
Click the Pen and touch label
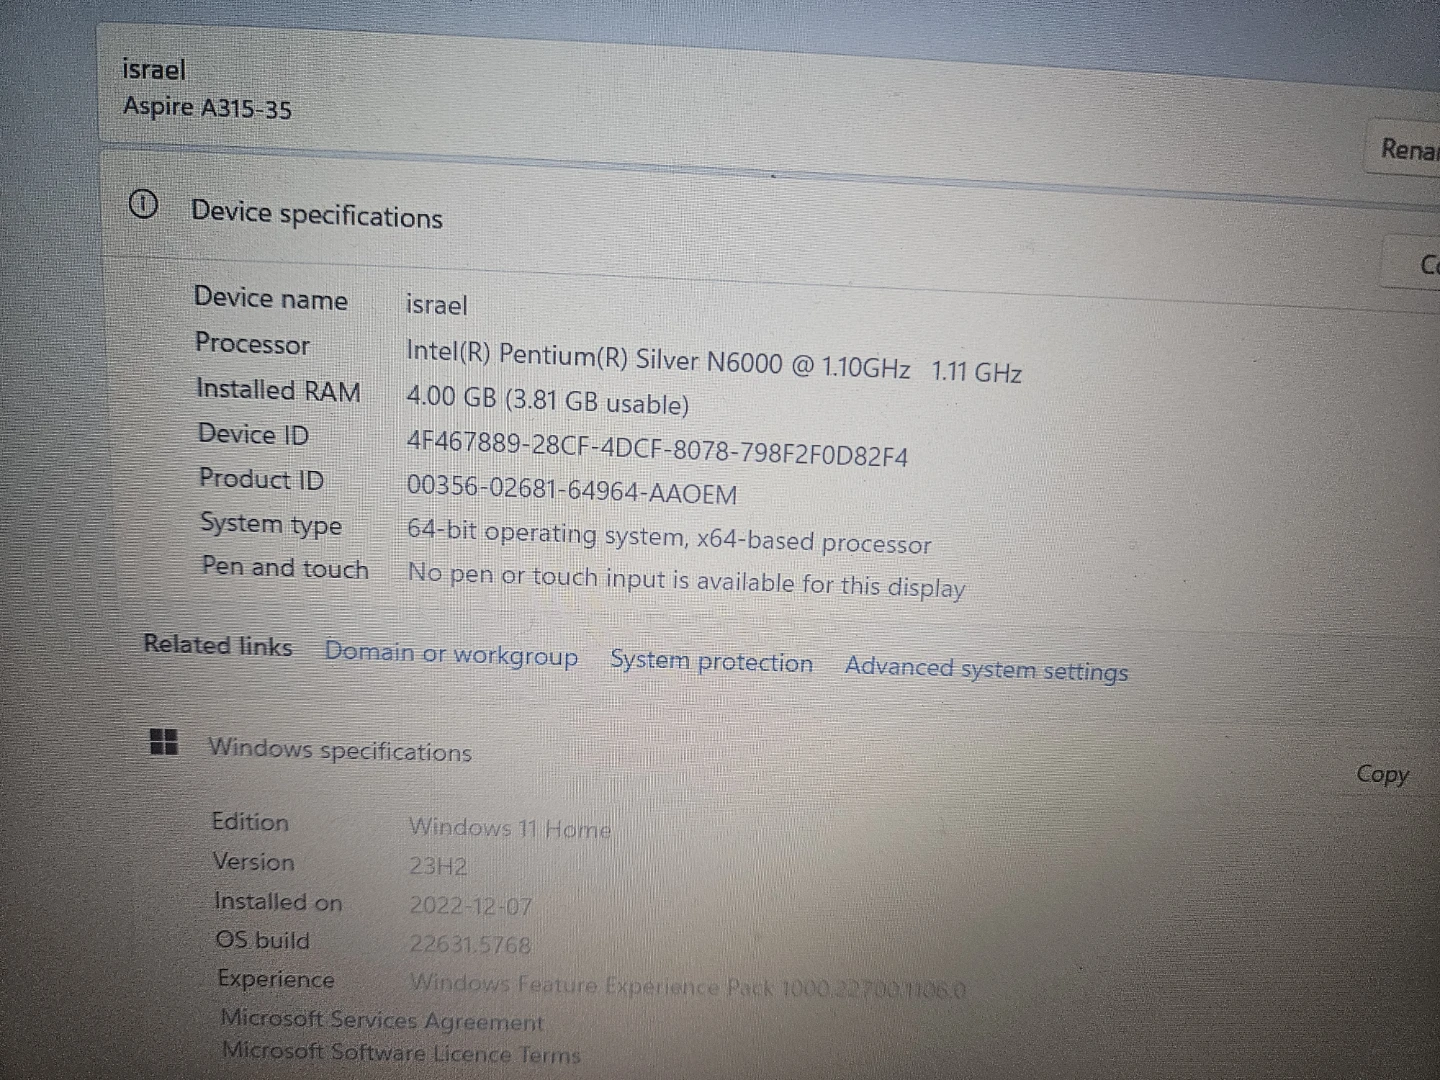[x=285, y=567]
